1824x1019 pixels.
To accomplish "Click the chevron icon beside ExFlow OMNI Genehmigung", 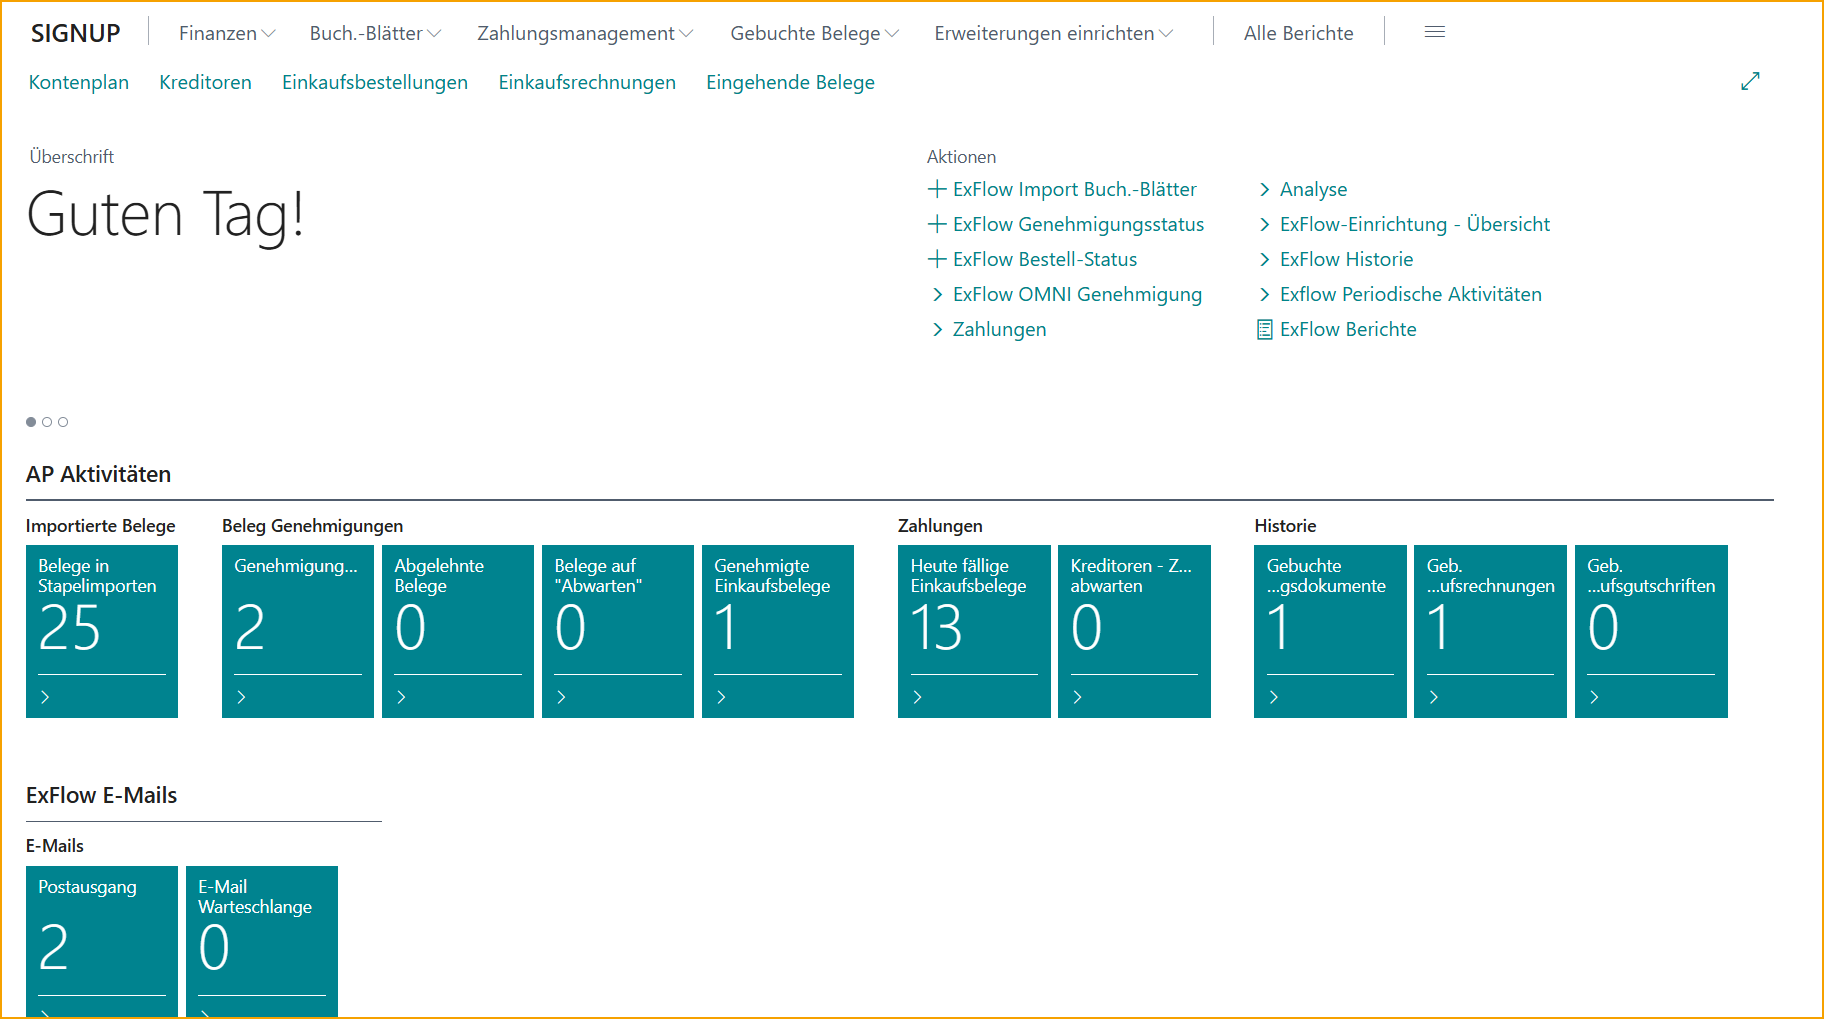I will pyautogui.click(x=938, y=294).
